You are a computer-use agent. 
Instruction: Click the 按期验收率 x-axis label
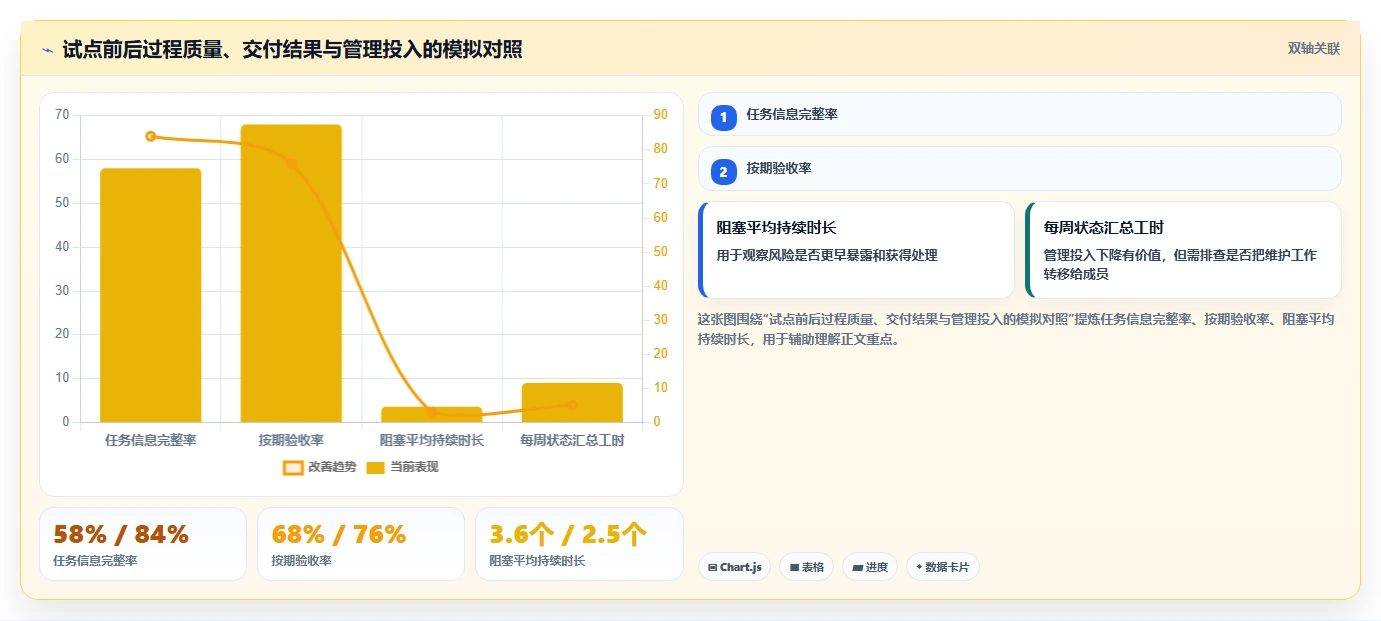click(x=291, y=440)
